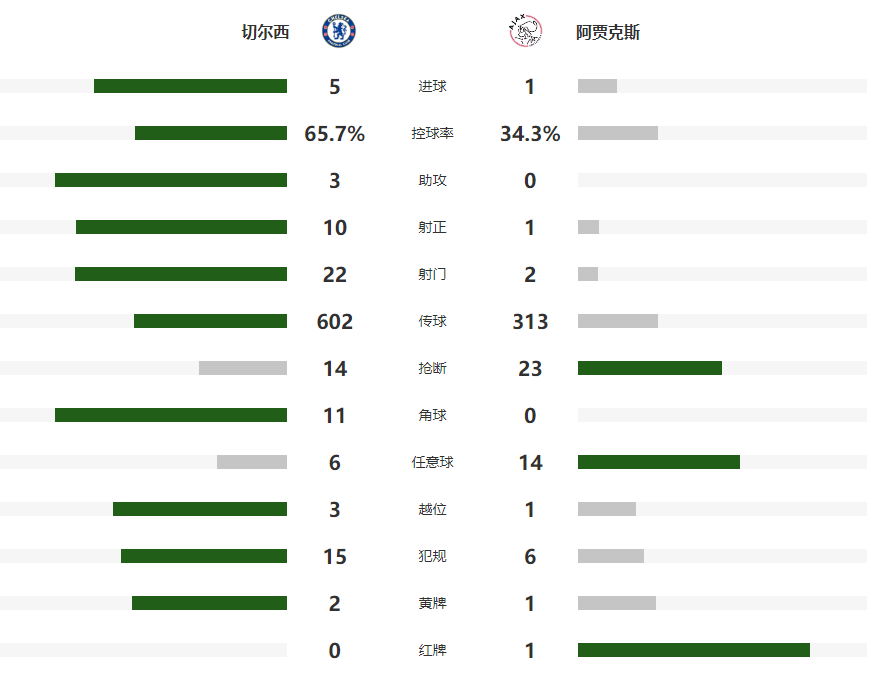Click Chelsea's green 角球 corners bar
The width and height of the screenshot is (870, 683).
[171, 415]
